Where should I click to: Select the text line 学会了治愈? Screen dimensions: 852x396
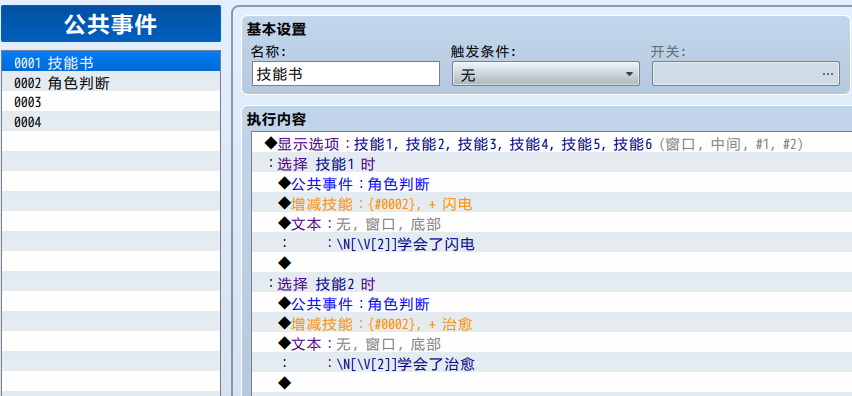coord(552,363)
